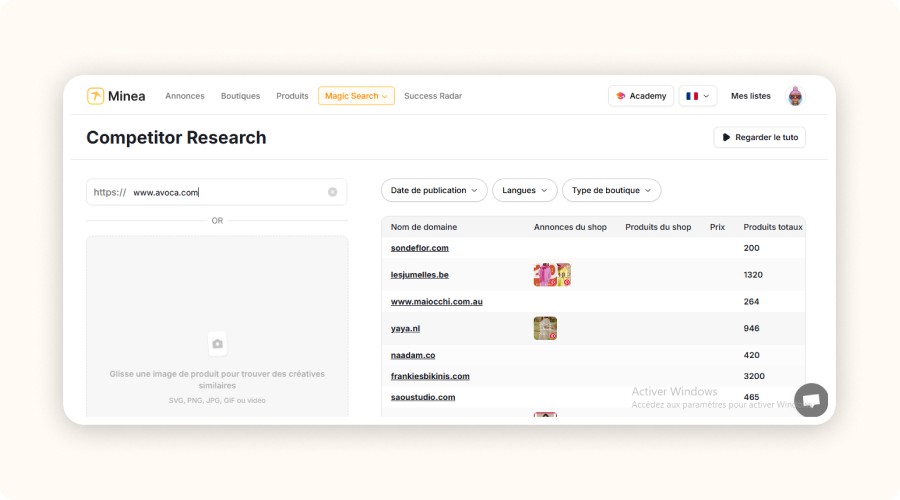Image resolution: width=900 pixels, height=500 pixels.
Task: Click the Prix column header
Action: [717, 227]
